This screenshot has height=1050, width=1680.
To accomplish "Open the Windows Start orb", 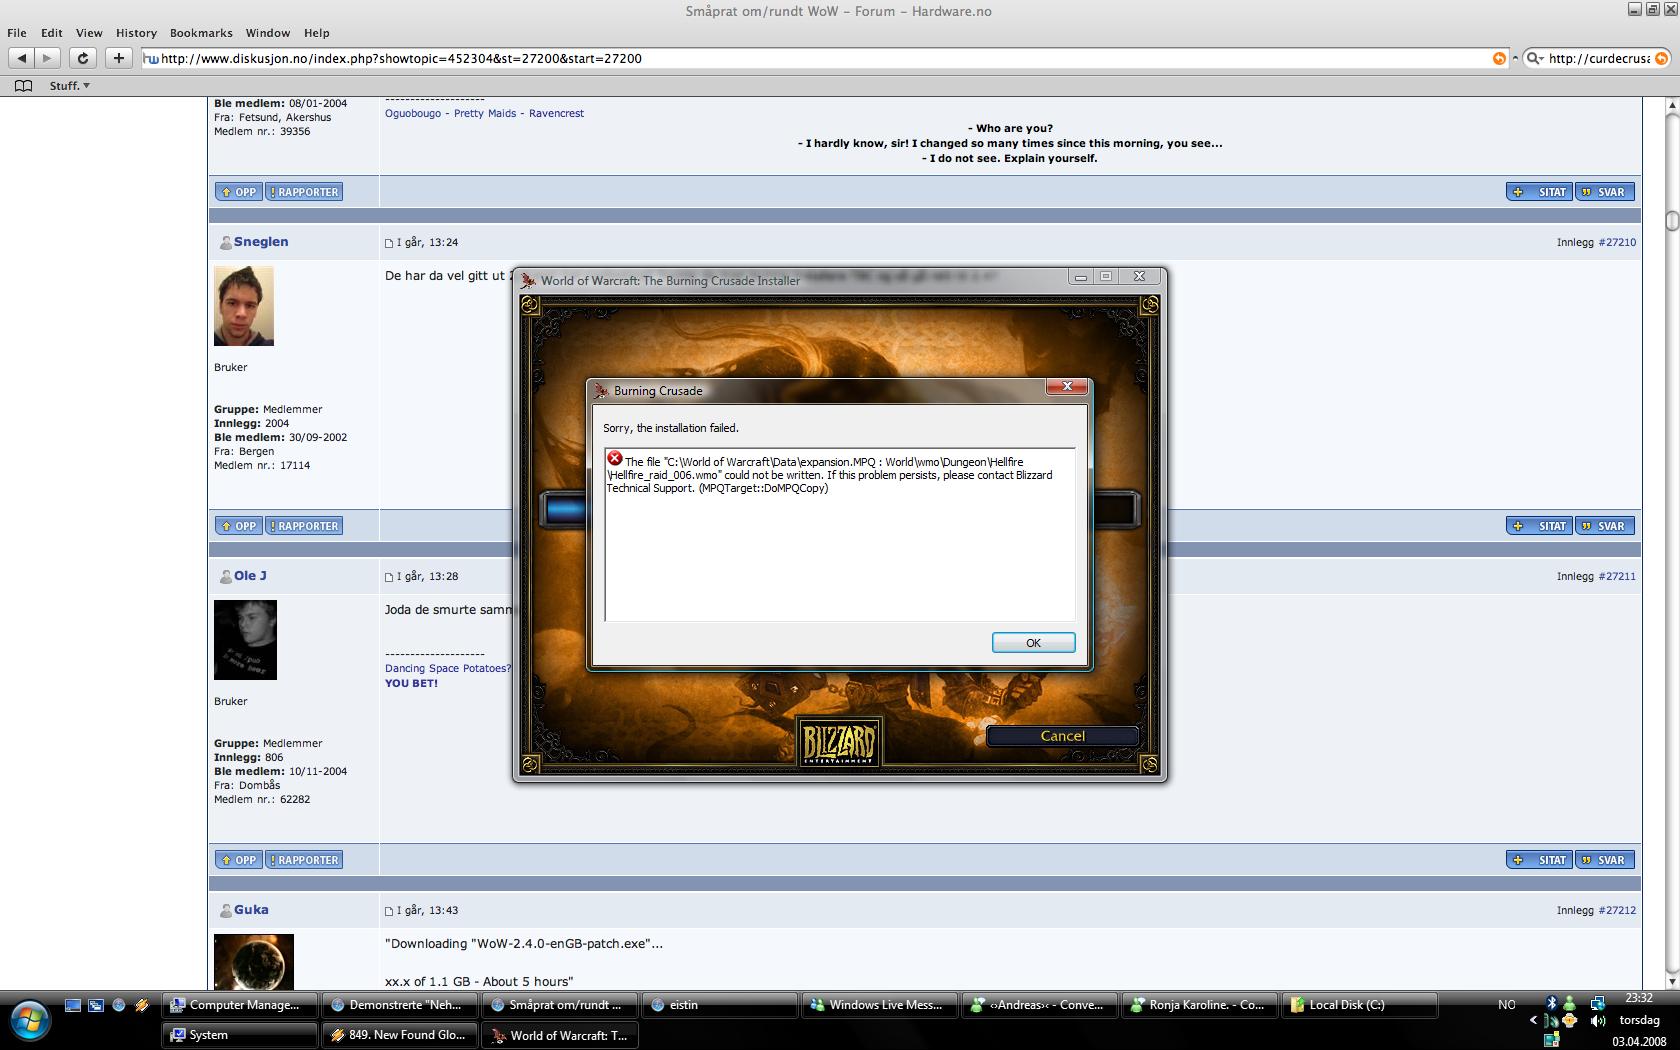I will point(30,1020).
